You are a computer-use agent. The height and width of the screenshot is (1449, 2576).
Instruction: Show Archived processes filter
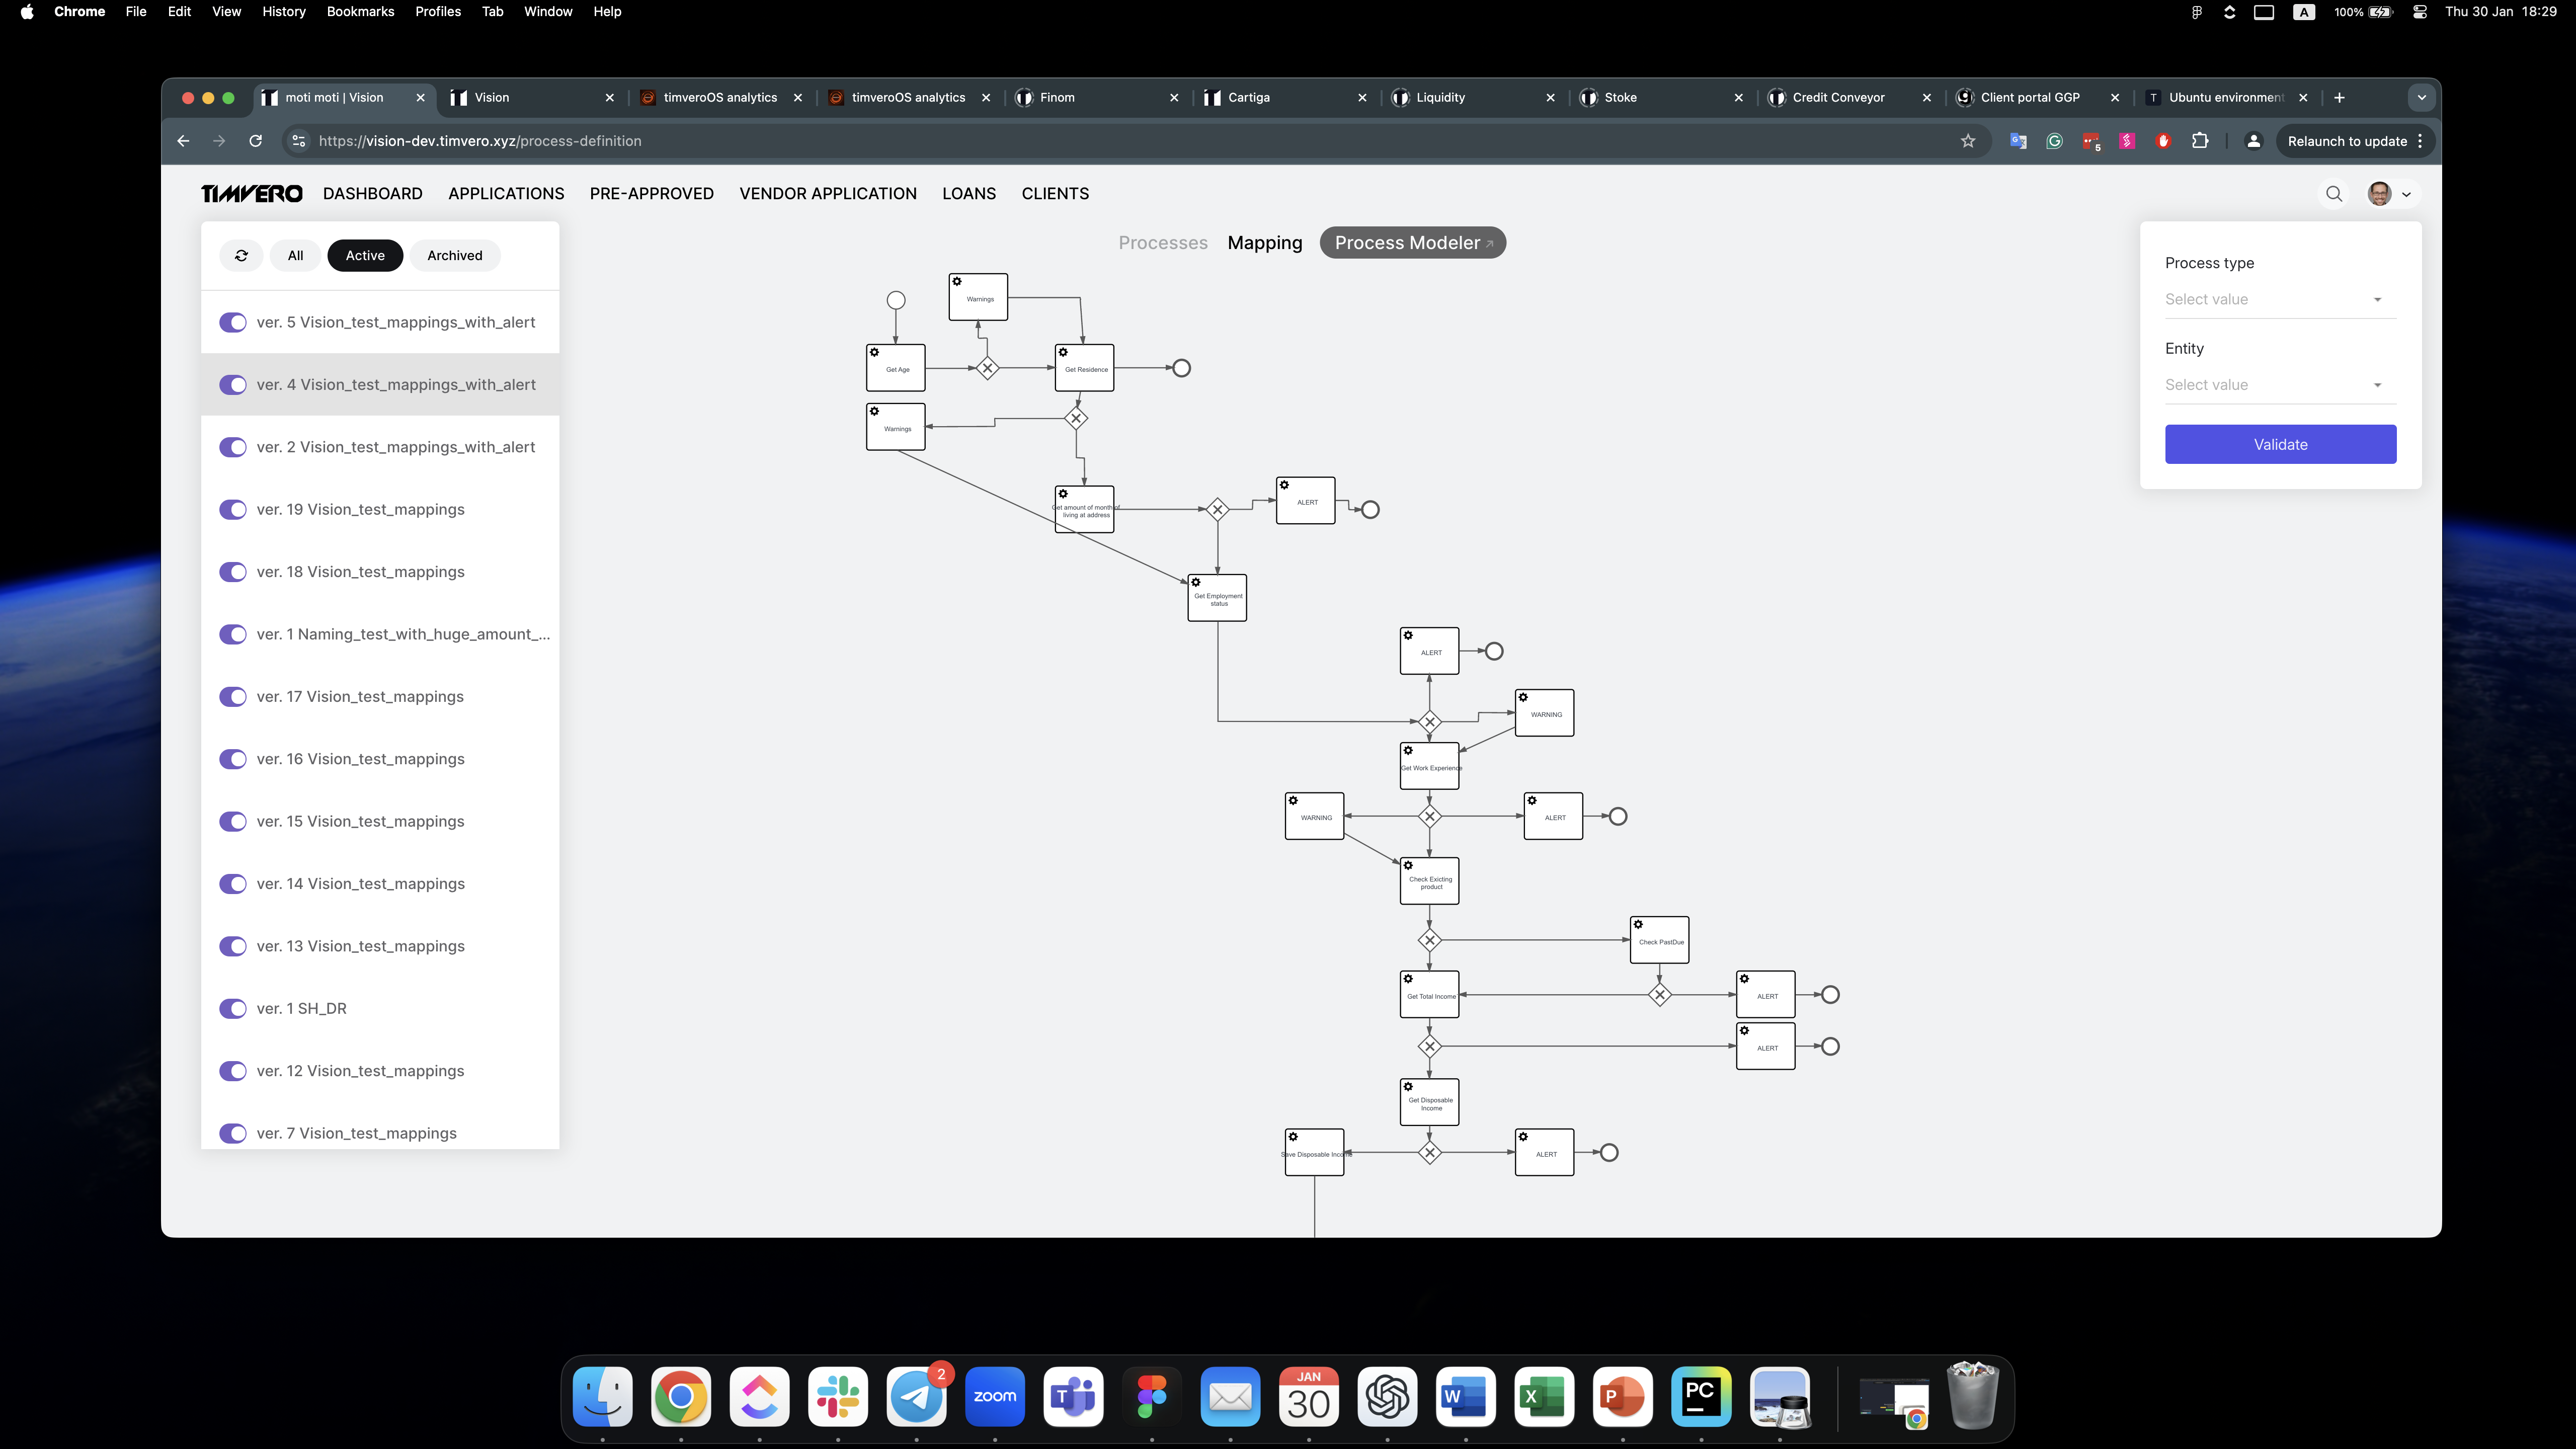point(454,255)
